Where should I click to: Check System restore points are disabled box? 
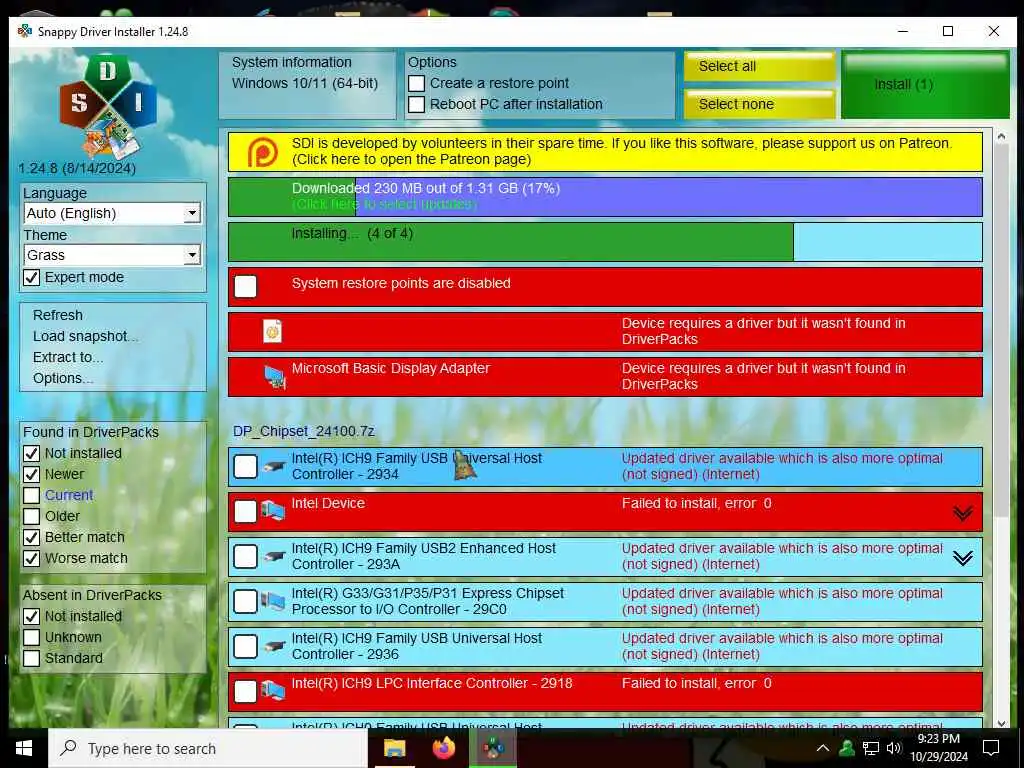(246, 286)
